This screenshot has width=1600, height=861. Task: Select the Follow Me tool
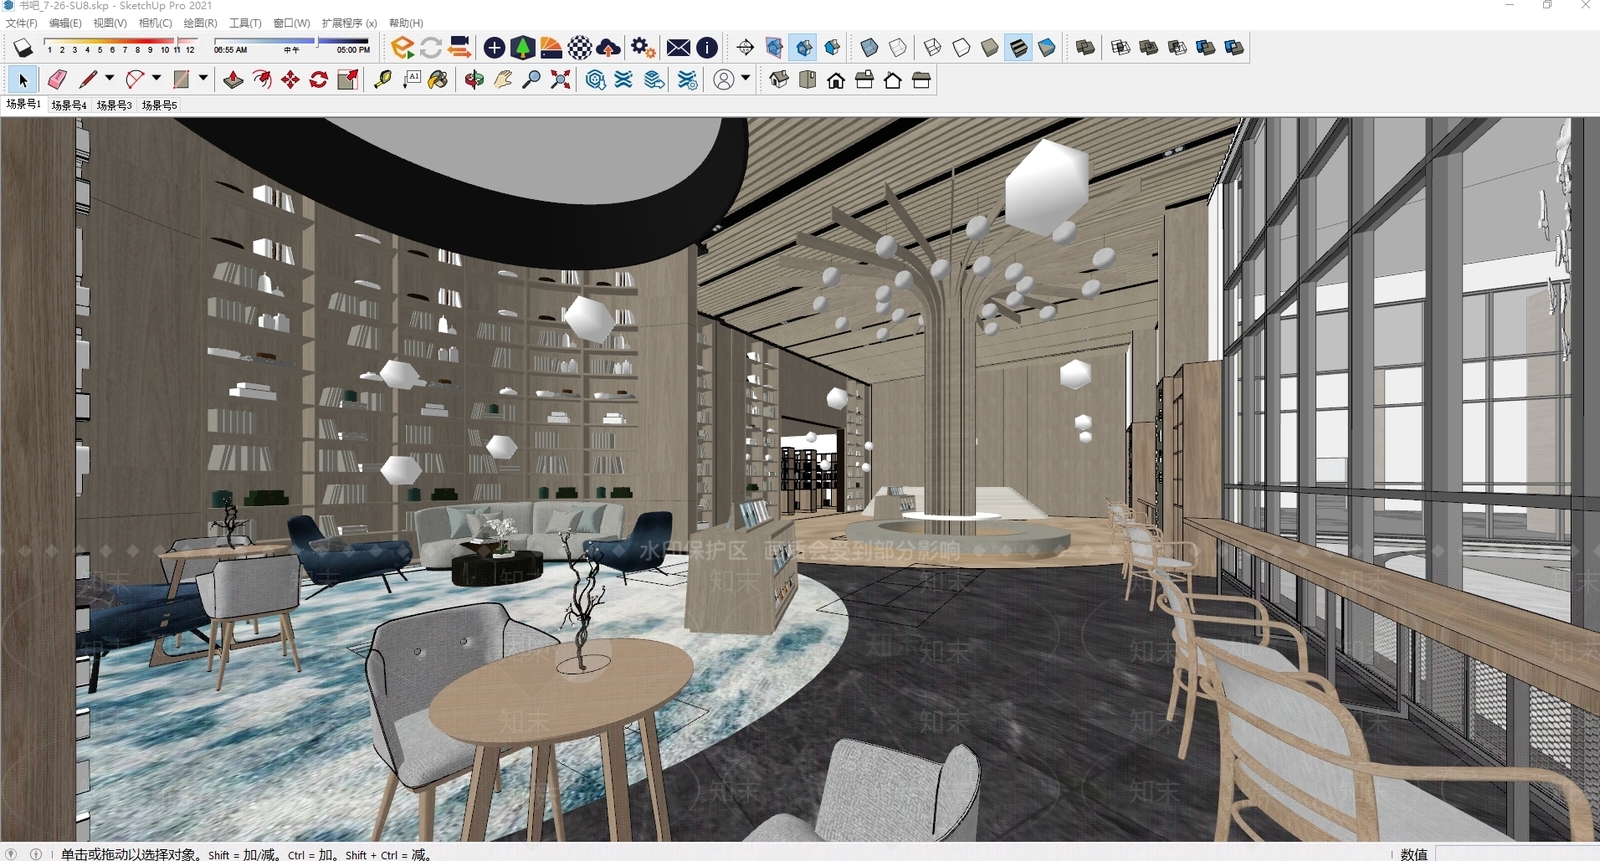[x=262, y=79]
